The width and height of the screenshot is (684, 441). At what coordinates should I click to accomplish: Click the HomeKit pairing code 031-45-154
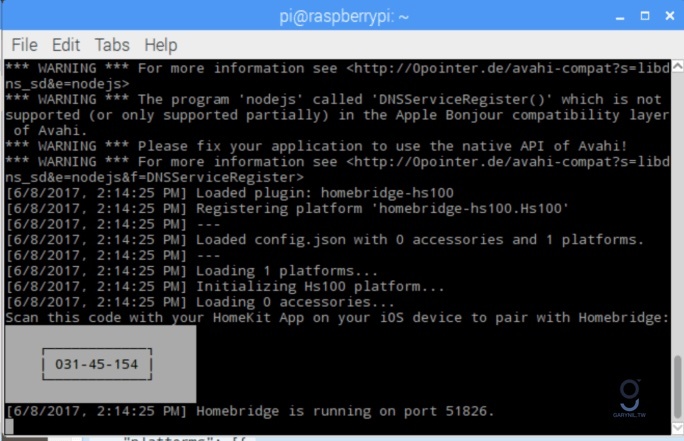pyautogui.click(x=96, y=364)
